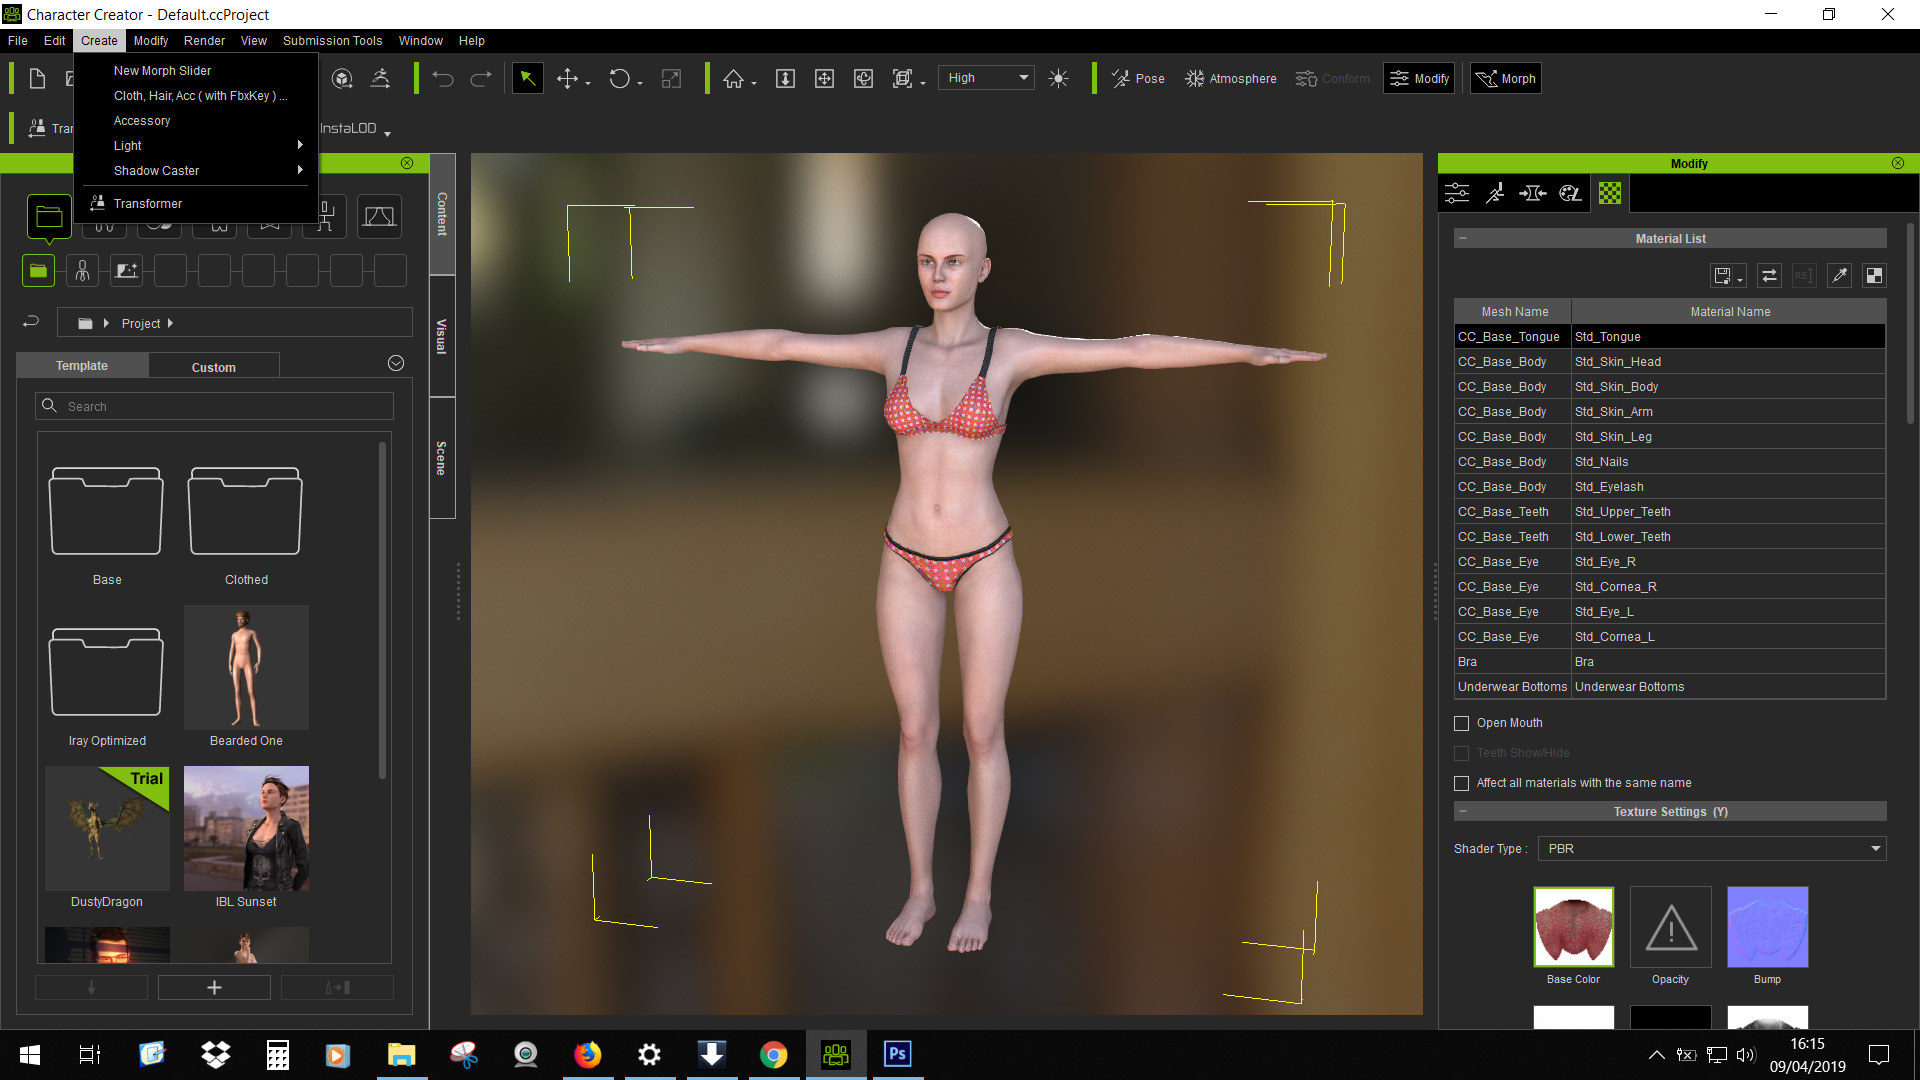The height and width of the screenshot is (1080, 1920).
Task: Open Photoshop from the taskbar
Action: [897, 1054]
